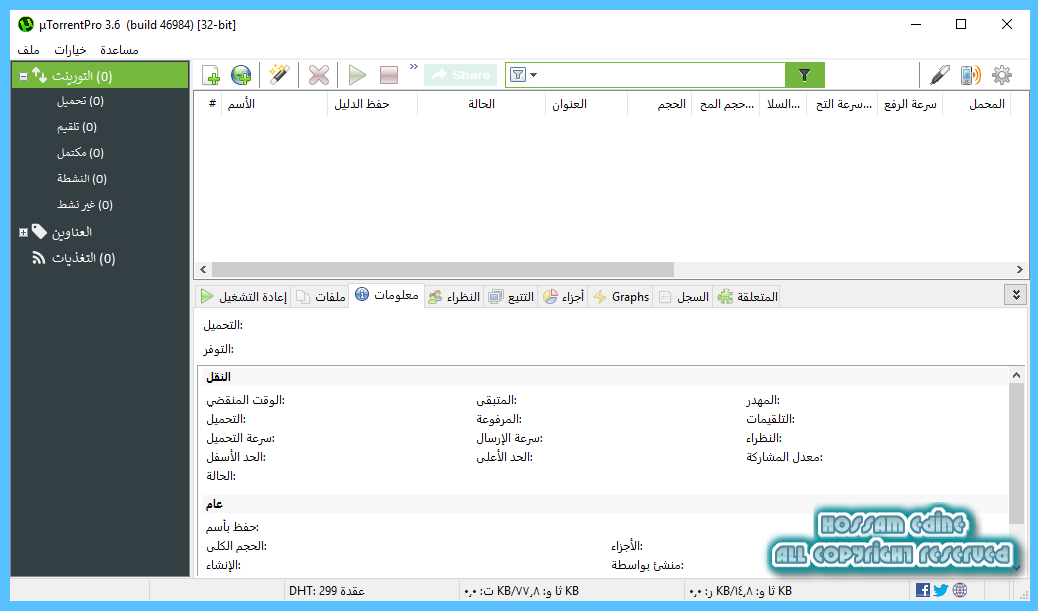Switch to إعادة التشغيل tab
This screenshot has width=1038, height=611.
(x=244, y=297)
